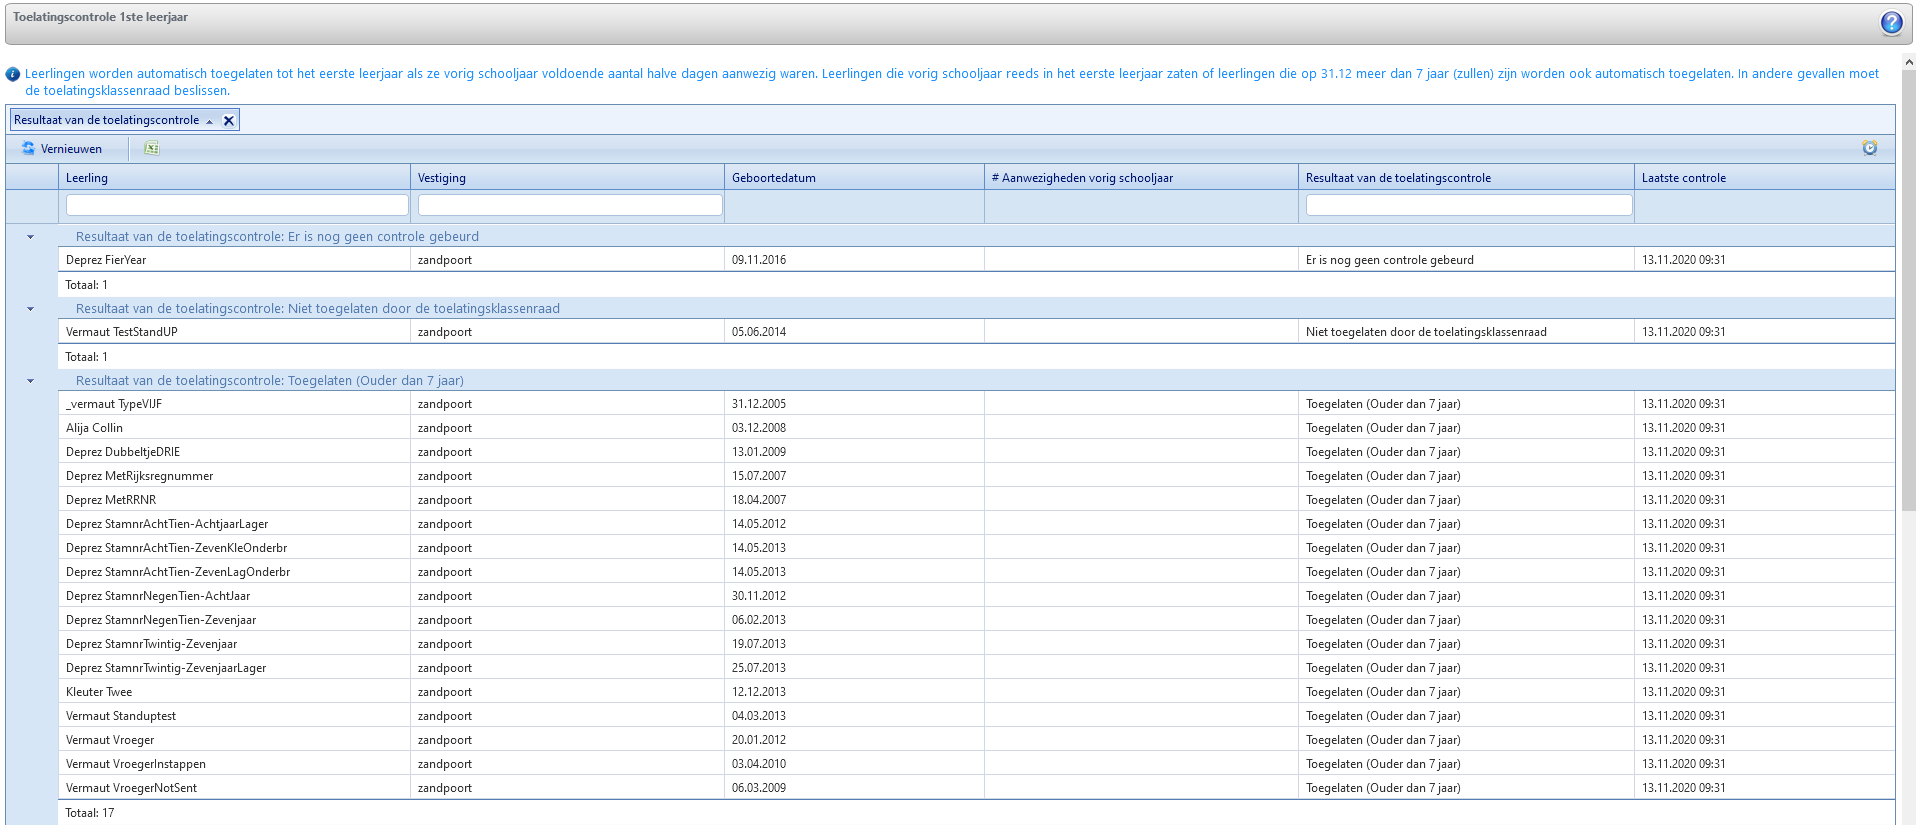This screenshot has height=825, width=1916.
Task: Click 'zandpoort' in the Deprez FierYear row
Action: pyautogui.click(x=445, y=260)
